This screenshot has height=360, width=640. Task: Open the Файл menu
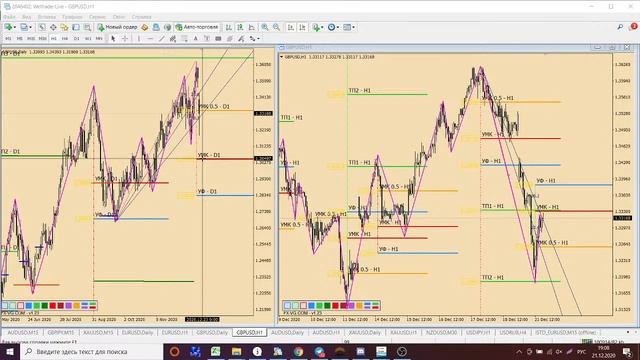click(9, 17)
